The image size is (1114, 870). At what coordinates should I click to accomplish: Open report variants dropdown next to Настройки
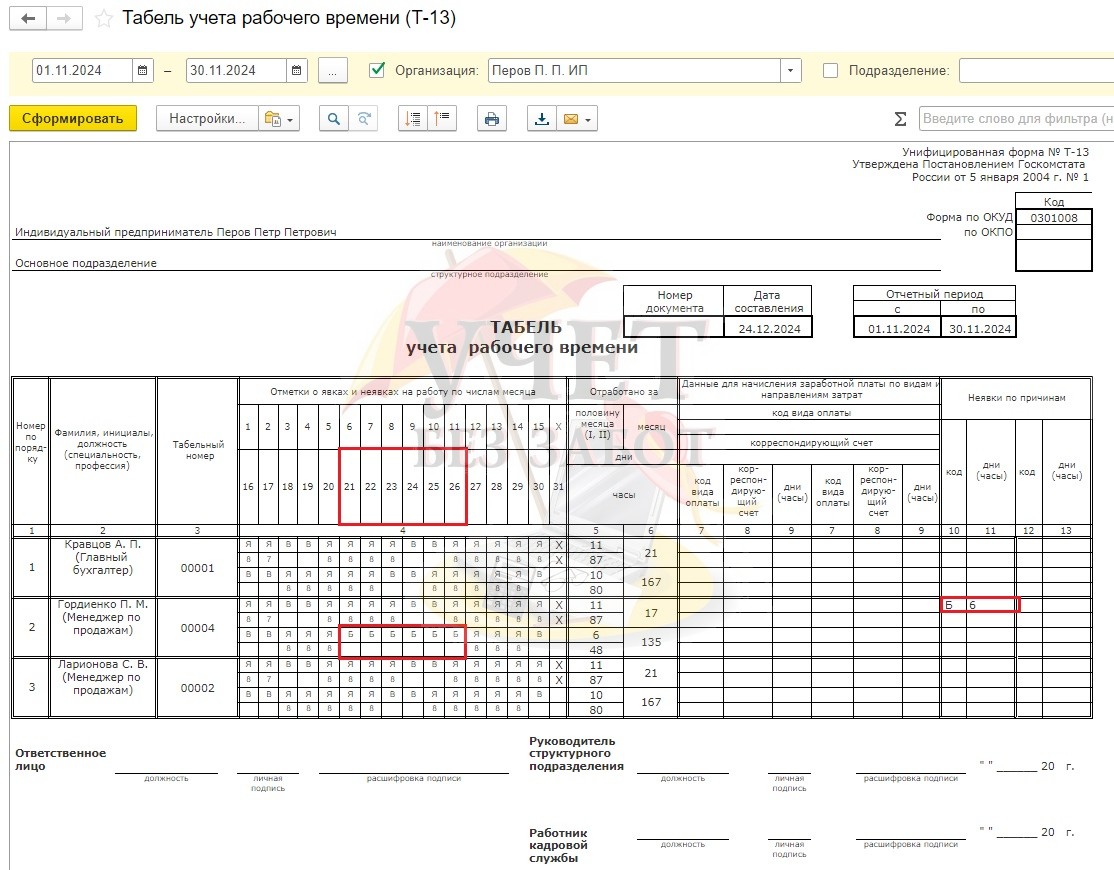click(279, 119)
